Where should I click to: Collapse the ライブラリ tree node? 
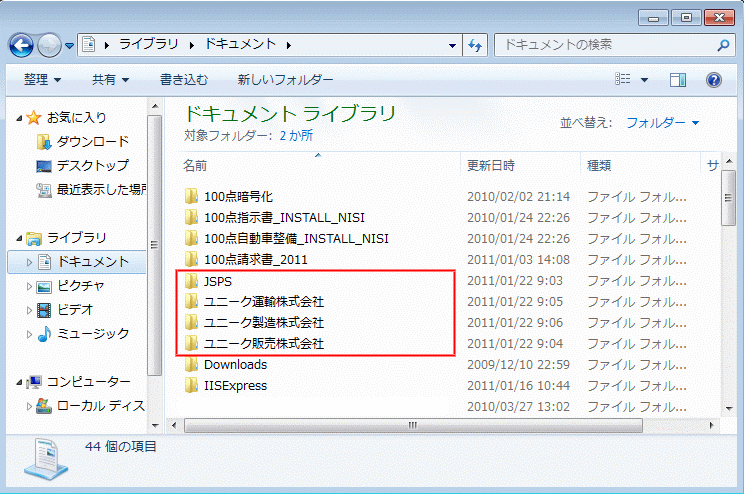coord(21,238)
